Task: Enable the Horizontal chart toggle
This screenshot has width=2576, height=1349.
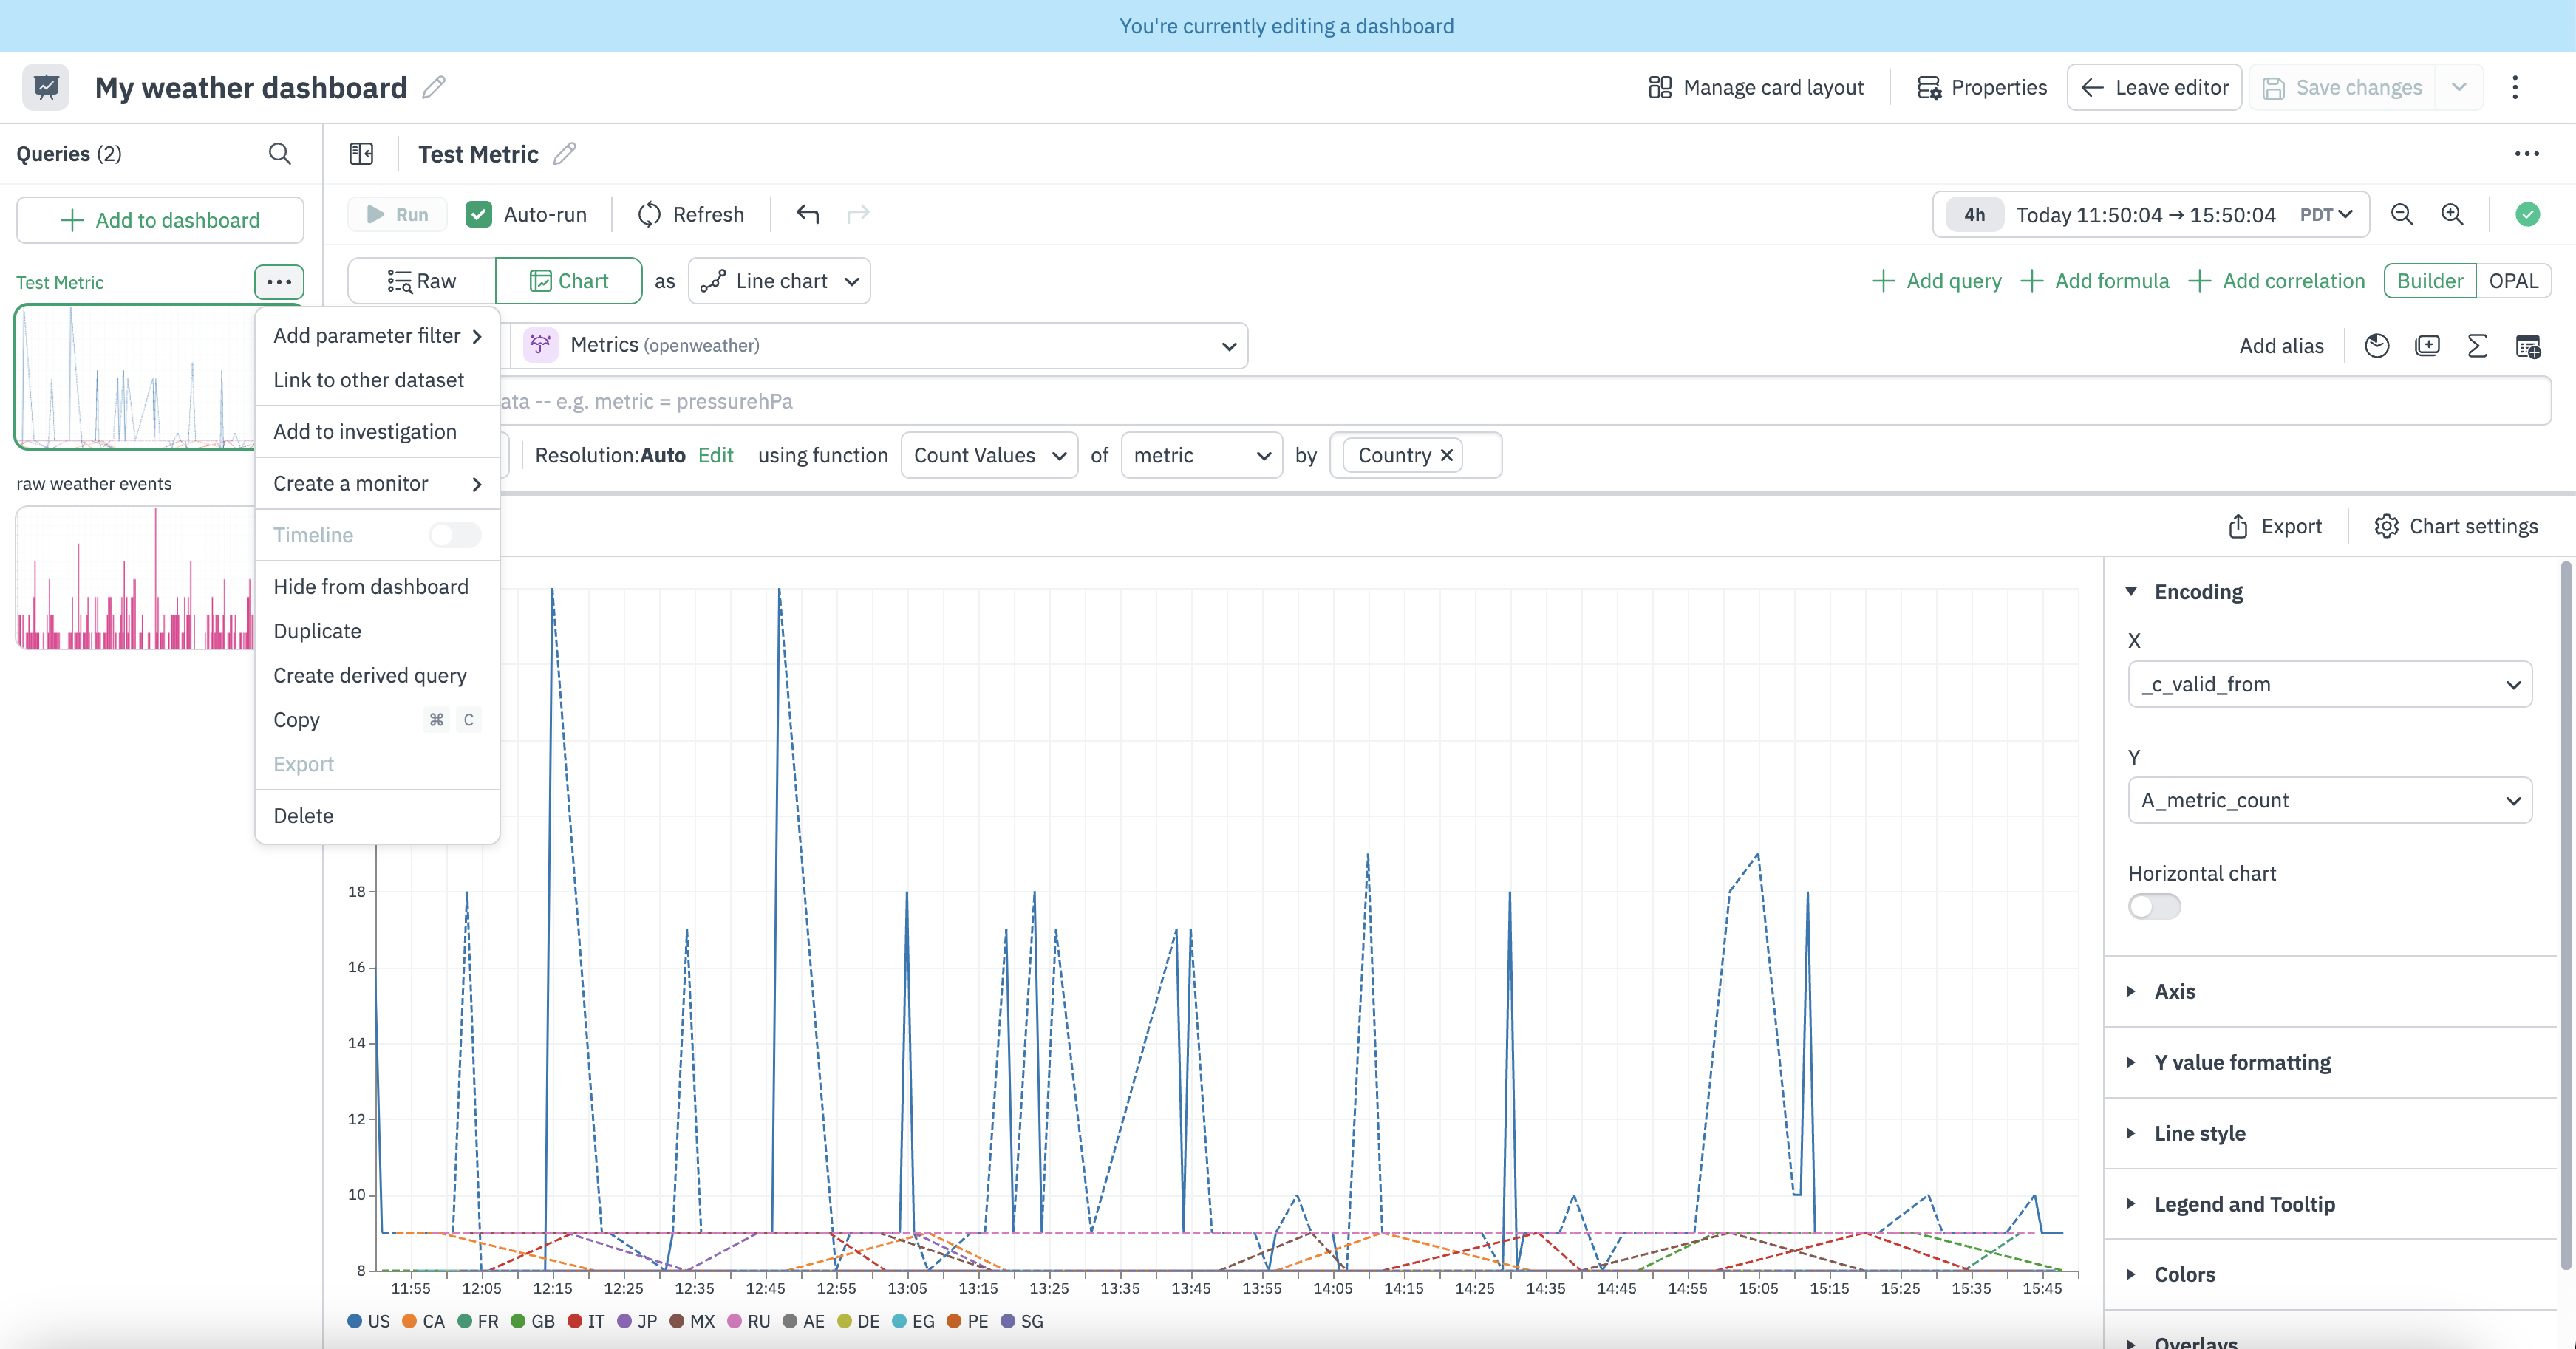Action: click(x=2154, y=906)
